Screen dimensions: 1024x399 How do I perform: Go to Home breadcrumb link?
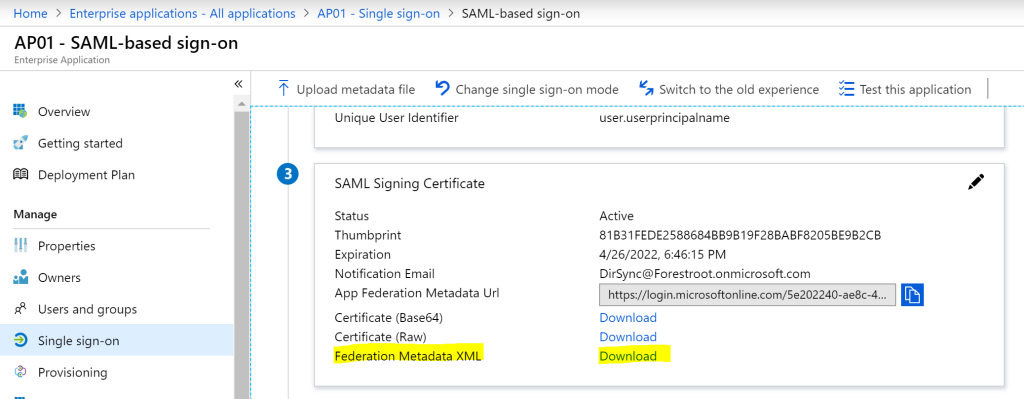tap(31, 13)
